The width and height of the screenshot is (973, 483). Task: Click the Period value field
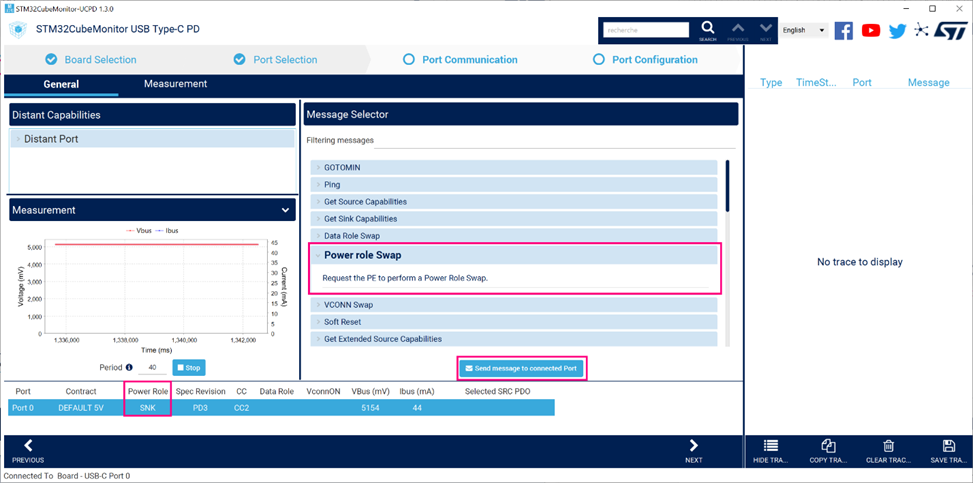click(152, 368)
